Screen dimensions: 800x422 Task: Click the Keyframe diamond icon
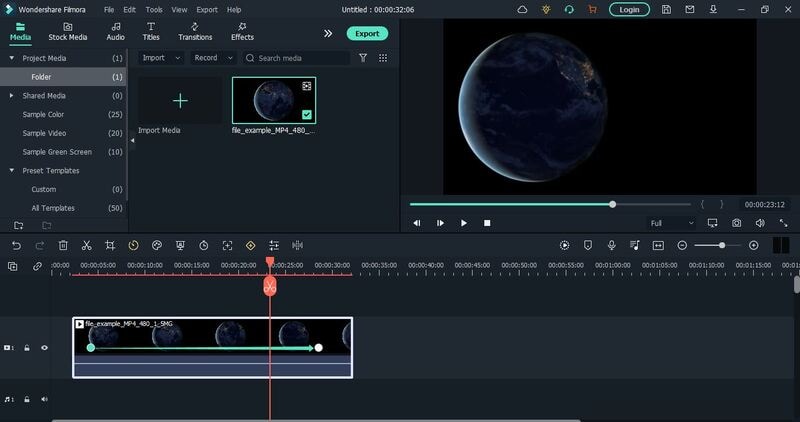(251, 245)
